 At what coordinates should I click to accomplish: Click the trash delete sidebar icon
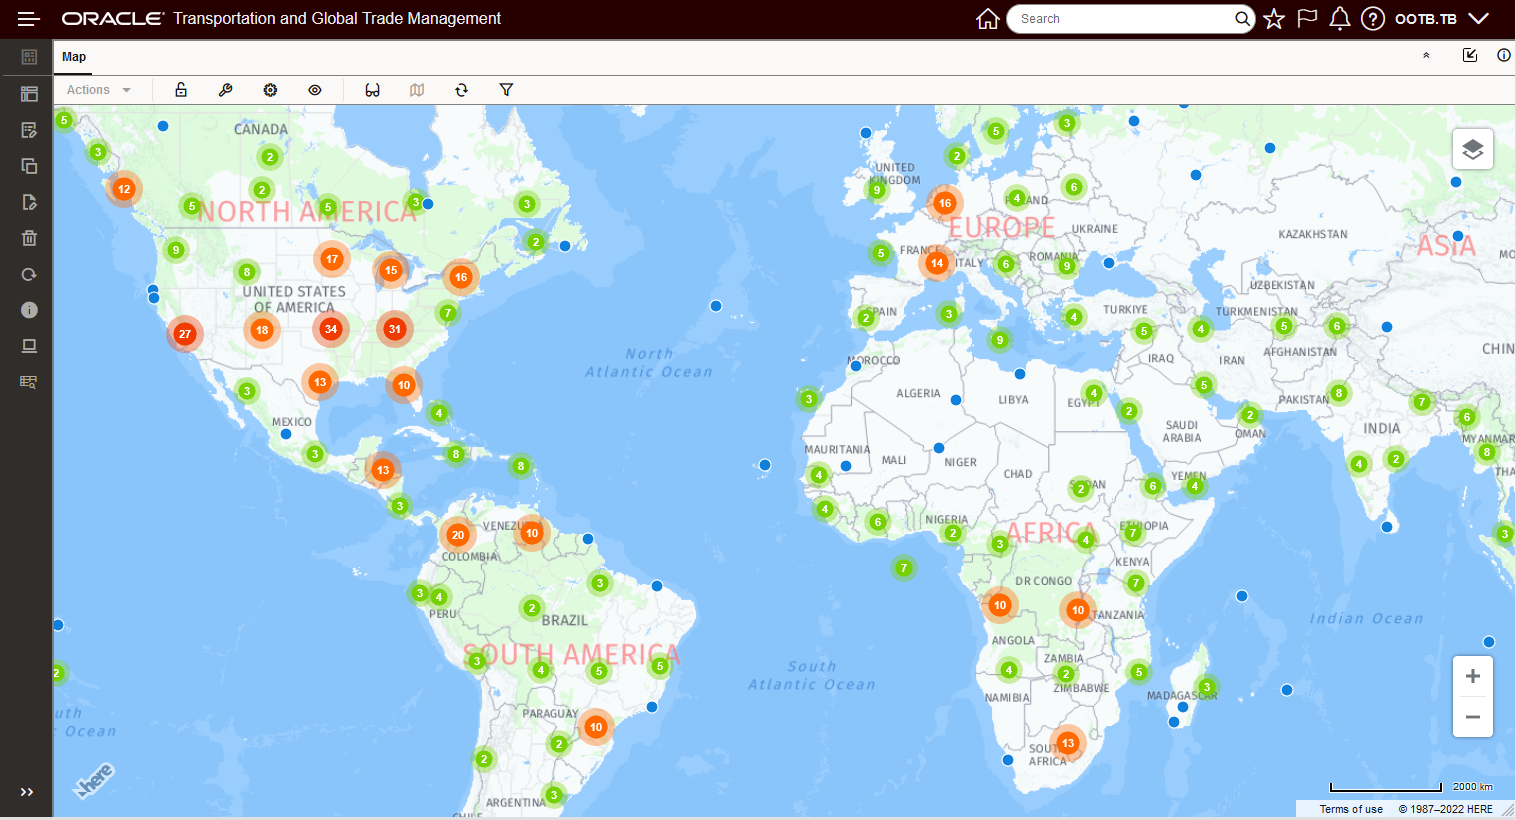[x=29, y=238]
